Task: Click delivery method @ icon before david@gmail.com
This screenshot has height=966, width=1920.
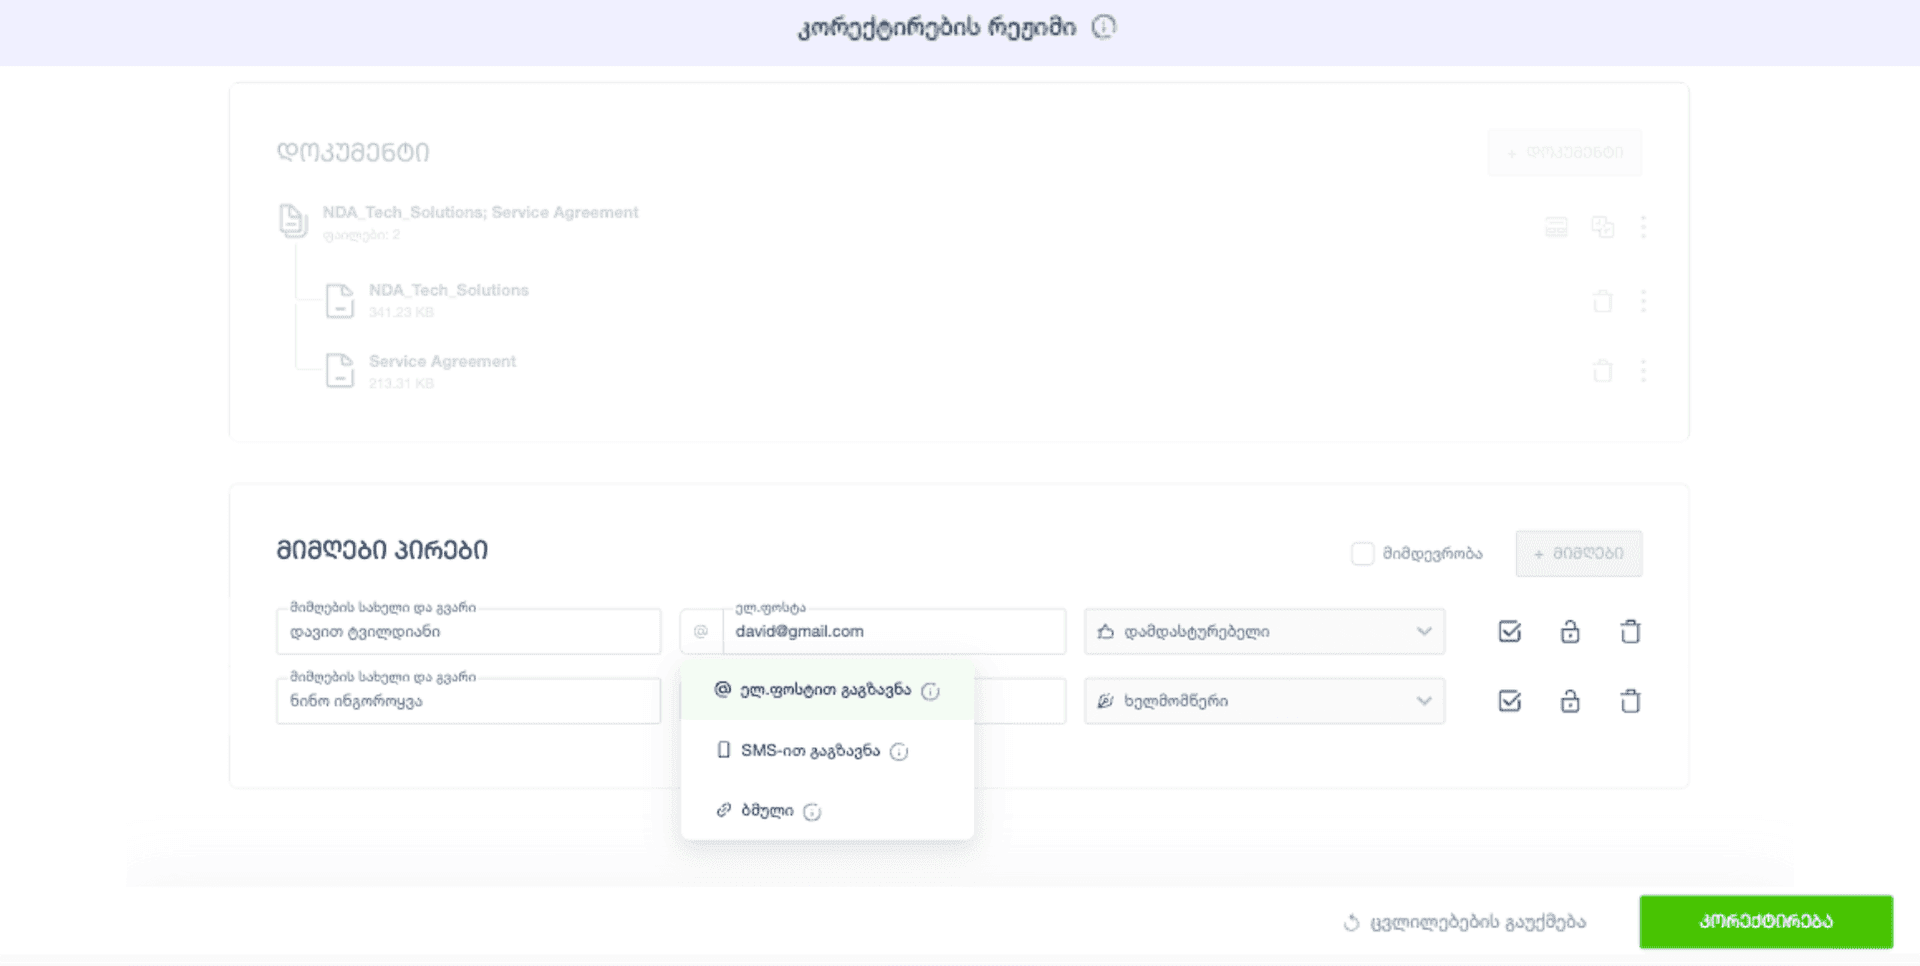Action: pos(701,632)
